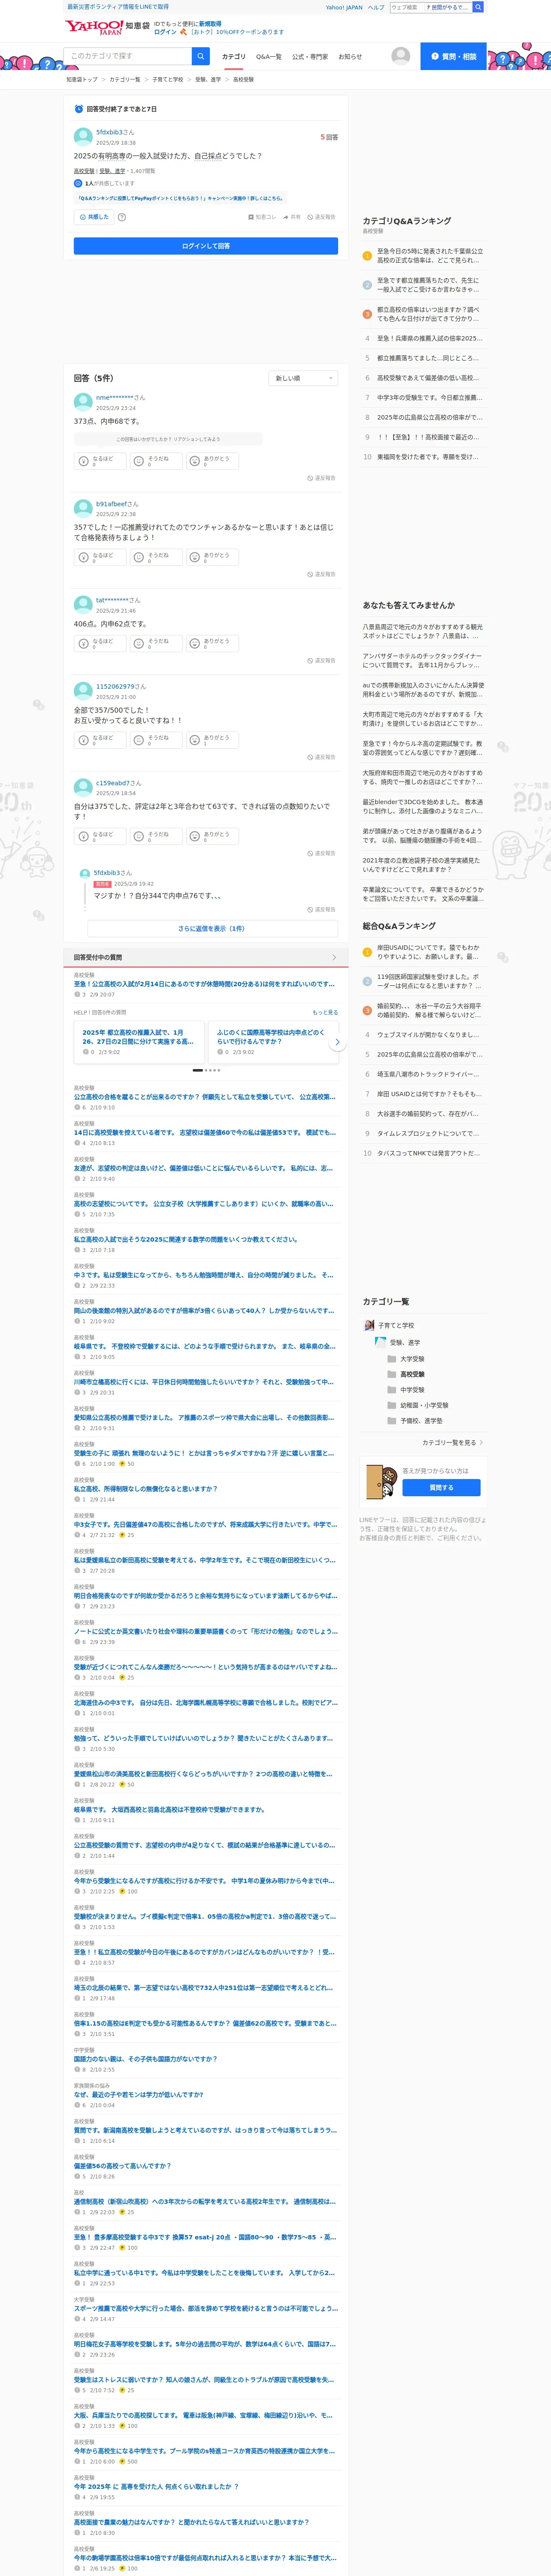Click into ウェブ検索 input field
The width and height of the screenshot is (551, 2576).
tap(406, 7)
